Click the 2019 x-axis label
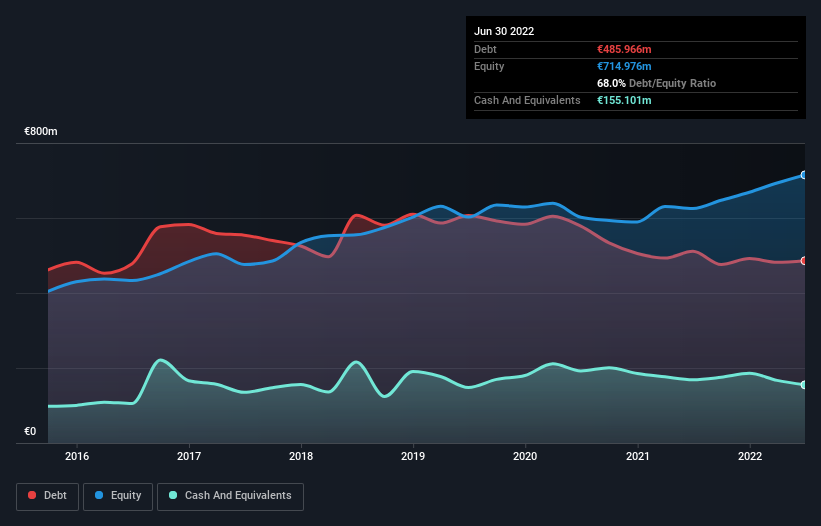 413,456
